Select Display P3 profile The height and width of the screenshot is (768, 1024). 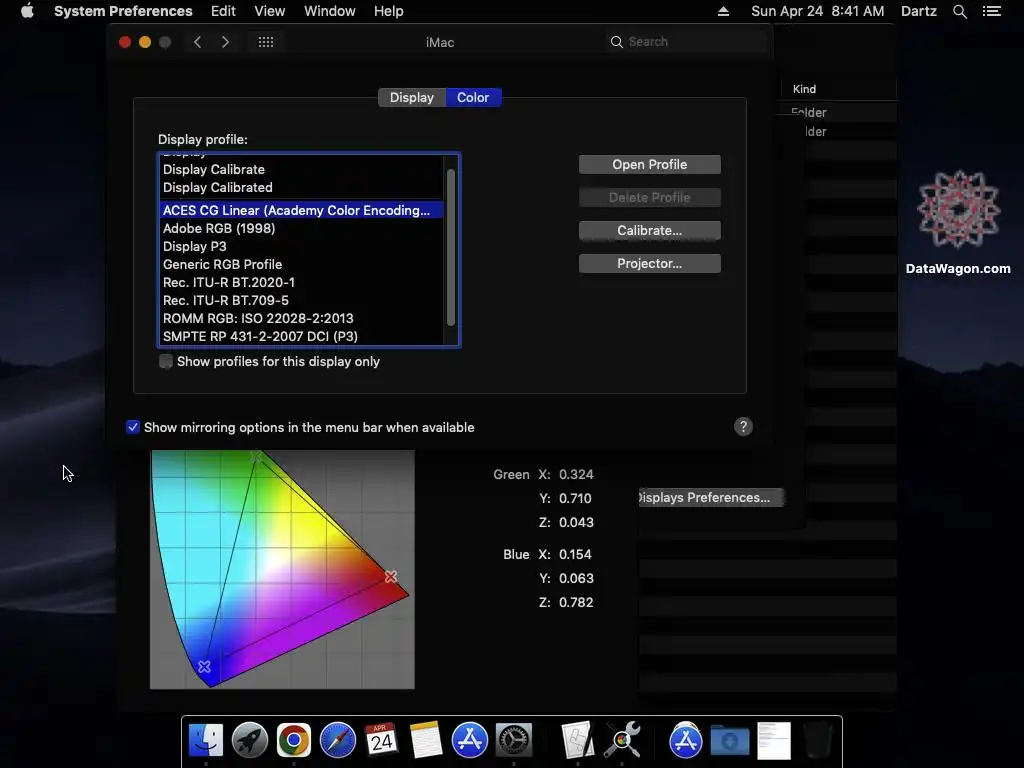click(x=302, y=246)
